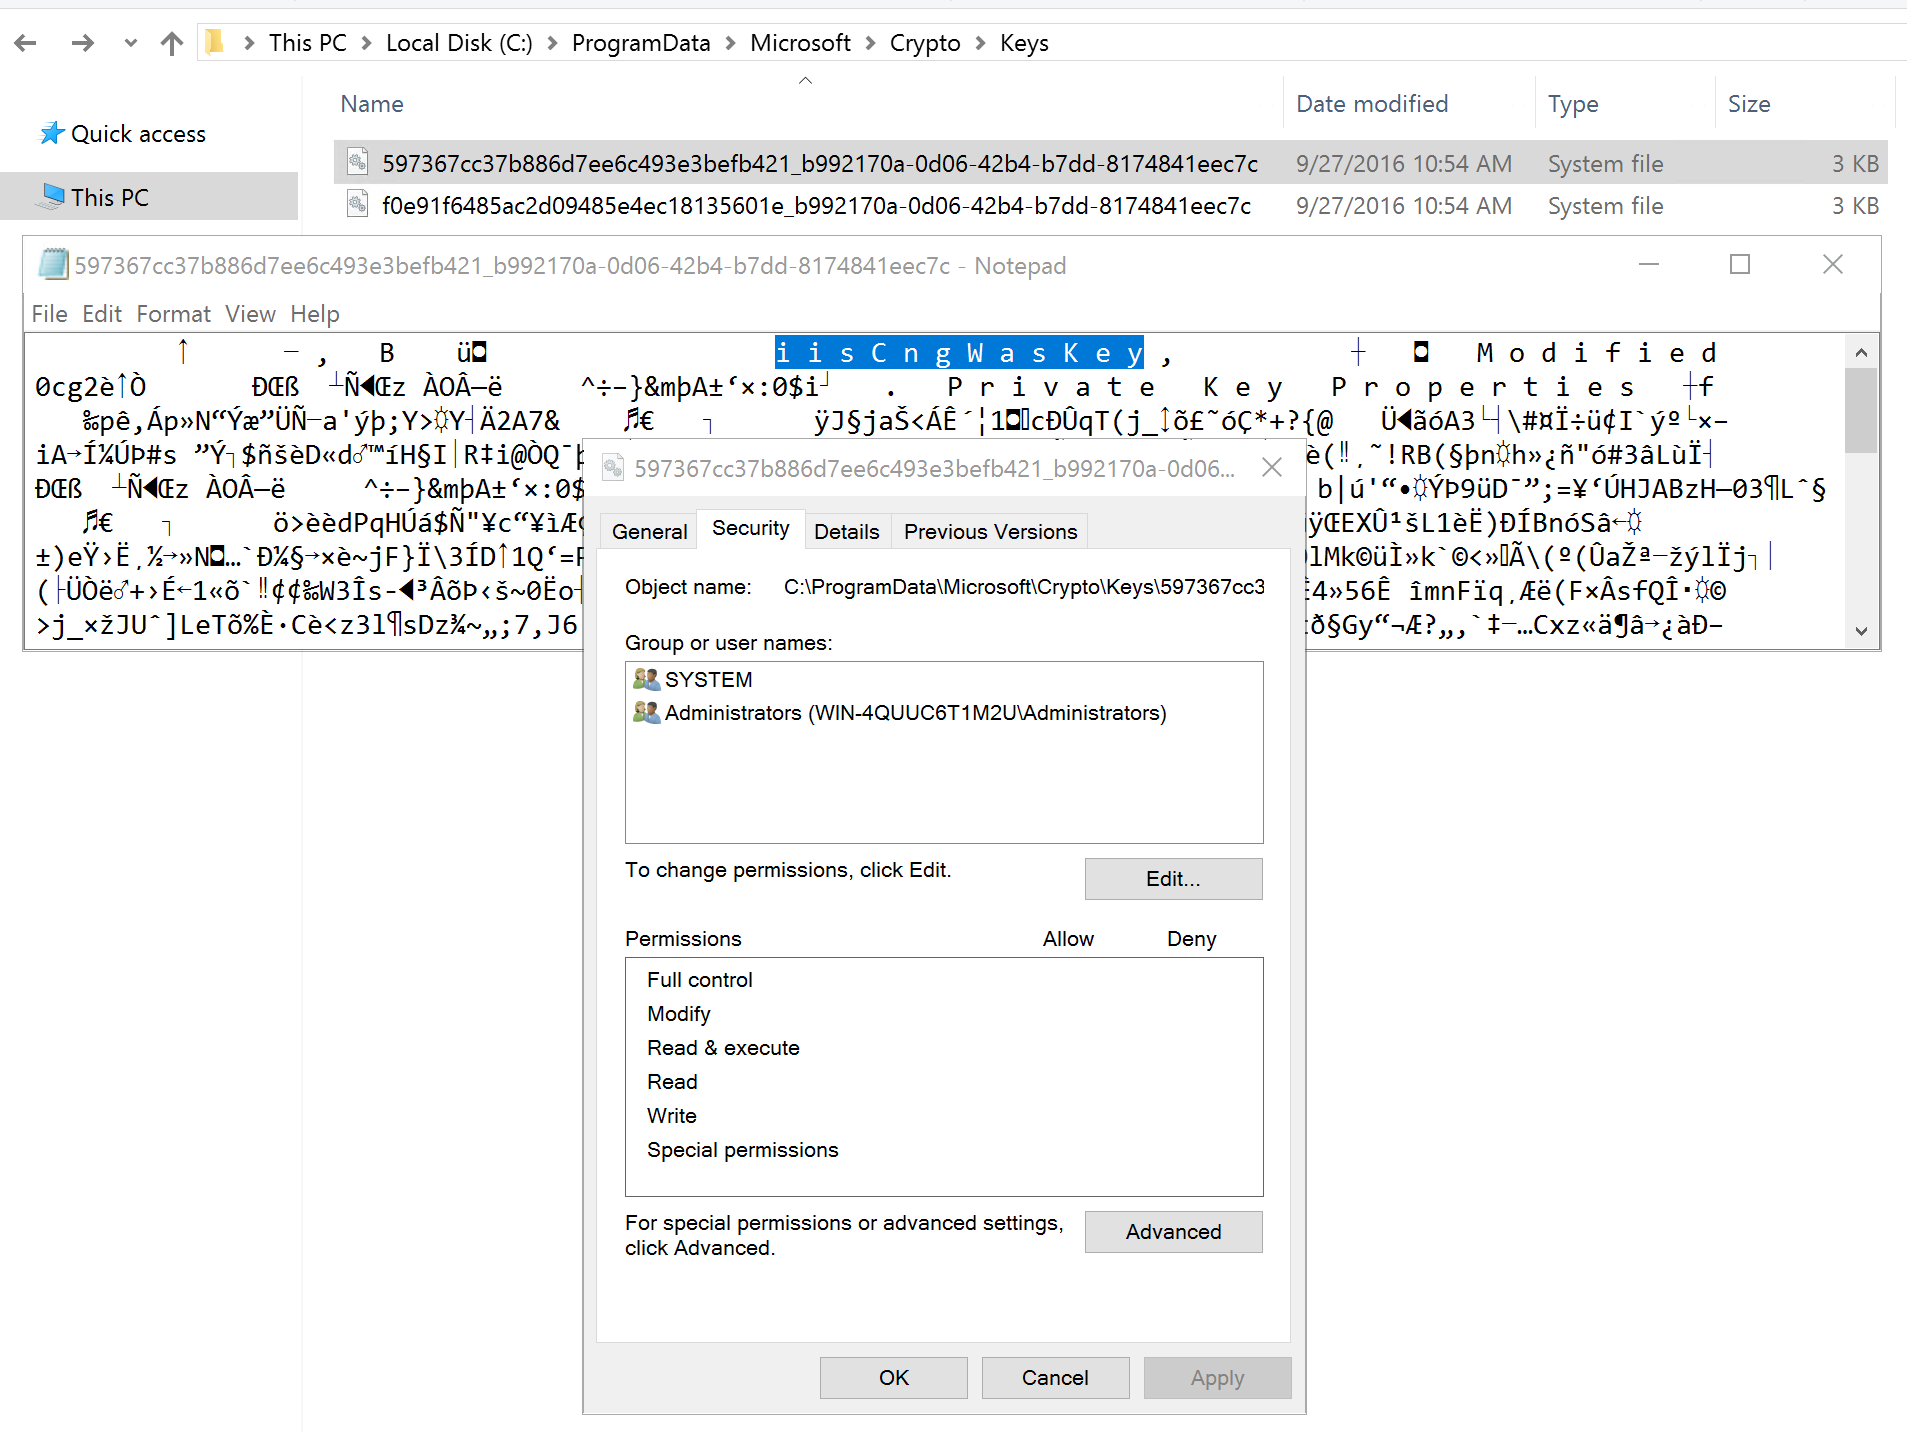Confirm Properties dialog with OK
Screen dimensions: 1907x1432
[894, 1378]
